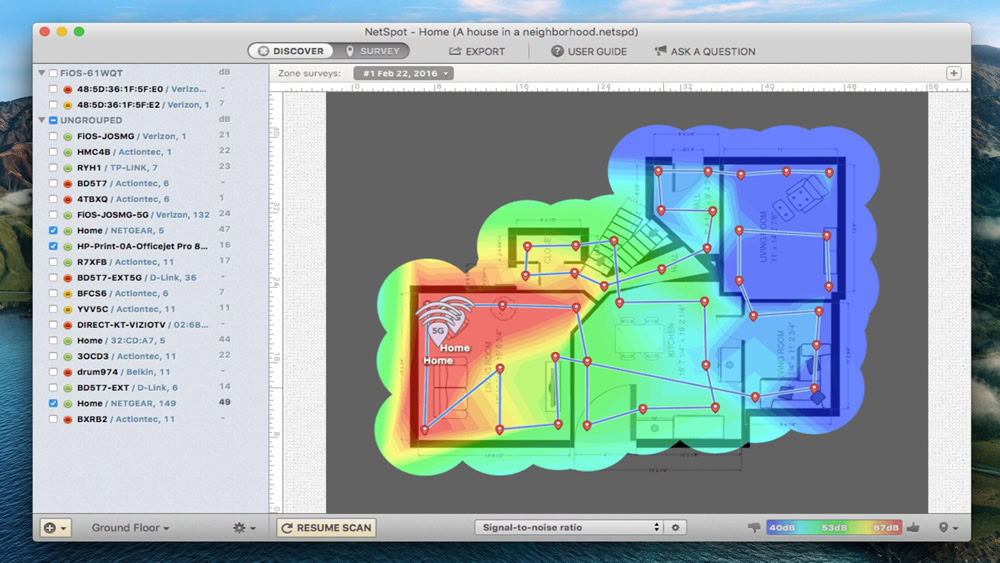
Task: Open the sidebar gear settings menu
Action: tap(244, 527)
